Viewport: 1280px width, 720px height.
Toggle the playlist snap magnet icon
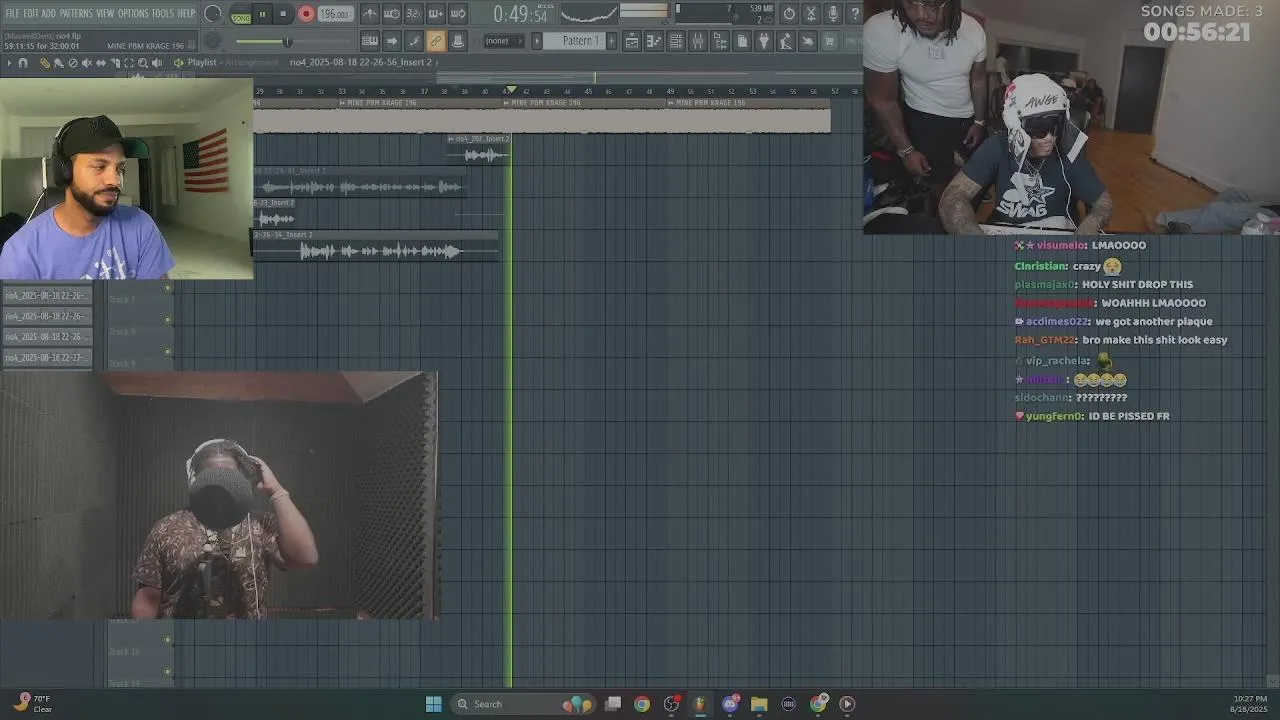[x=24, y=63]
